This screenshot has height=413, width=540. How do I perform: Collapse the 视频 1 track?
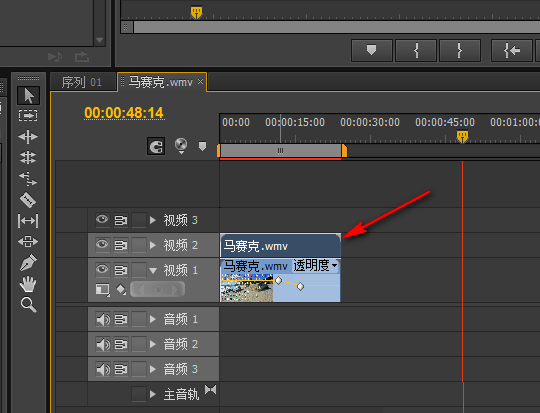pos(153,270)
